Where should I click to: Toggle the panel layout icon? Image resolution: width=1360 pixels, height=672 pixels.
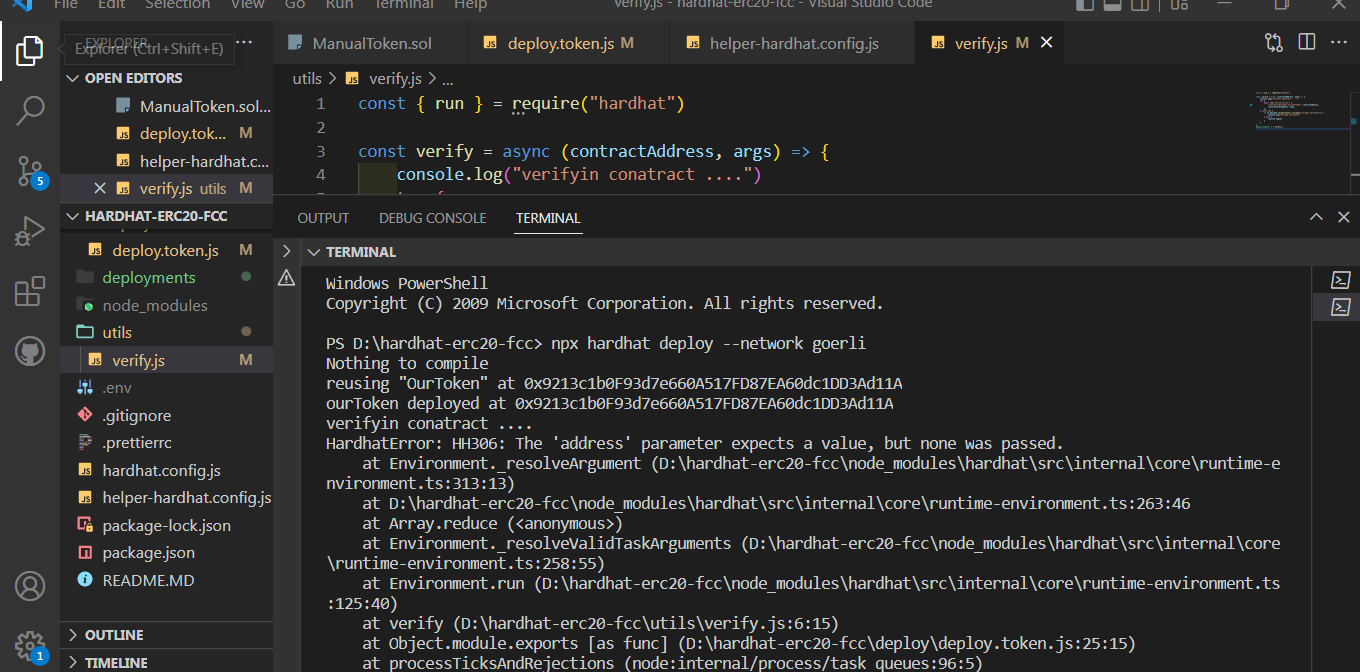click(1114, 5)
